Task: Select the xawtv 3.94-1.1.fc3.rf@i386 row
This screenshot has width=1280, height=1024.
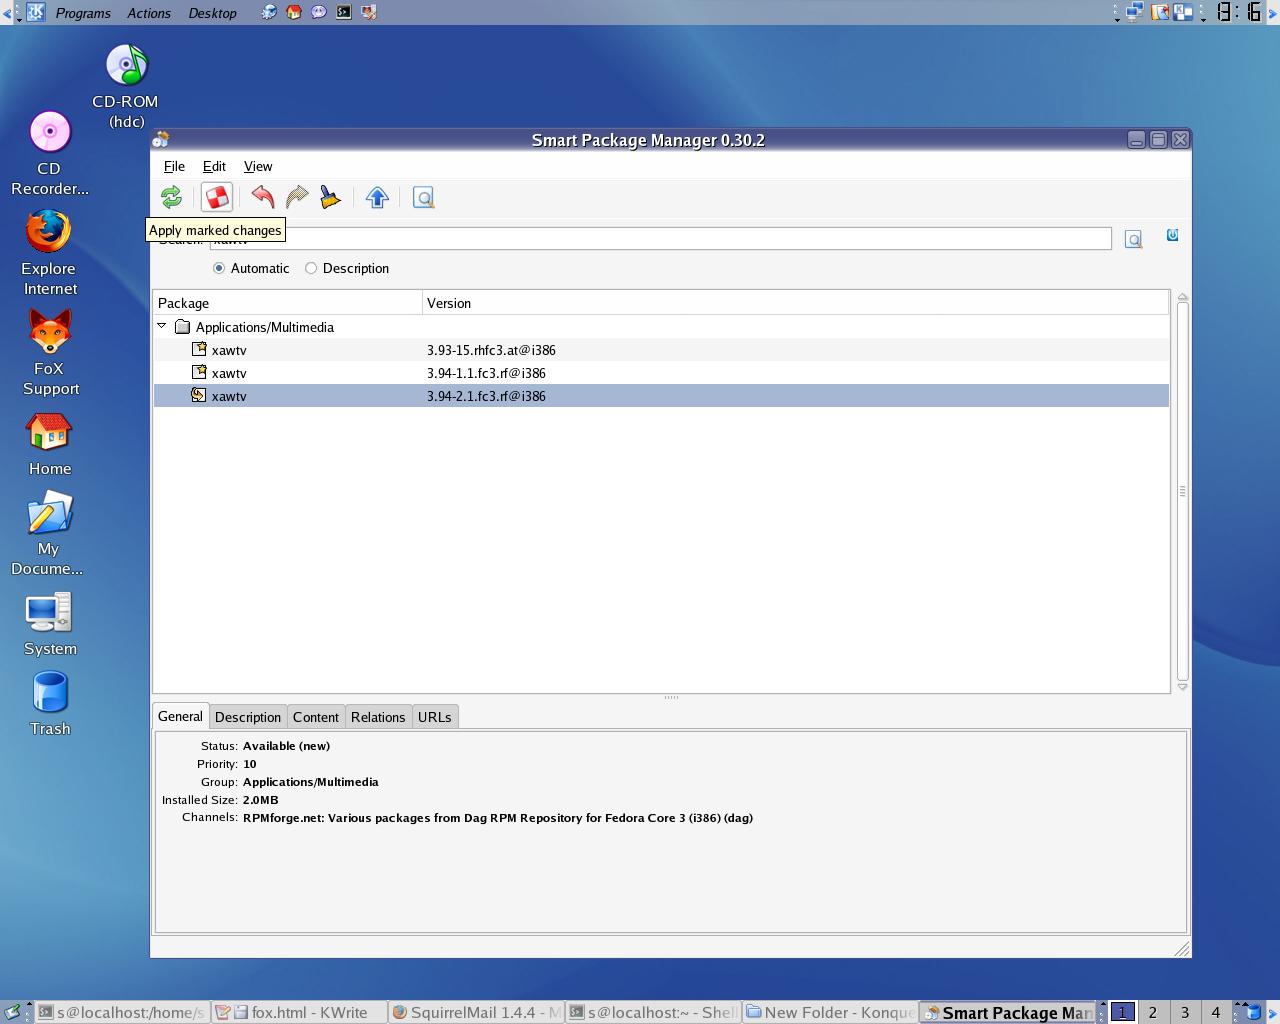Action: (x=661, y=372)
